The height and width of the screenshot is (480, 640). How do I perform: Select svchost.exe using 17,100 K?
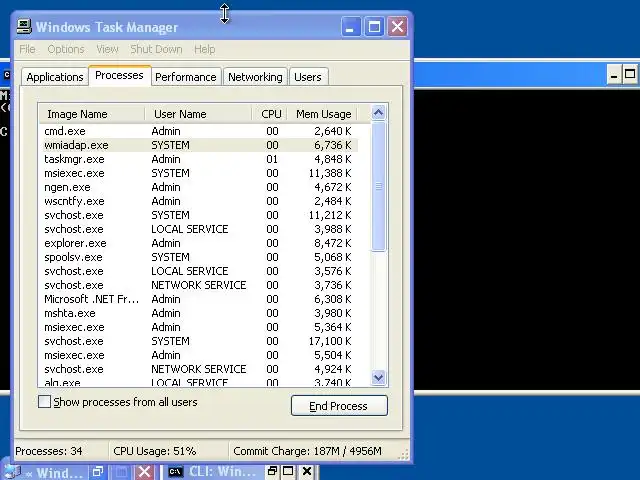[x=199, y=341]
